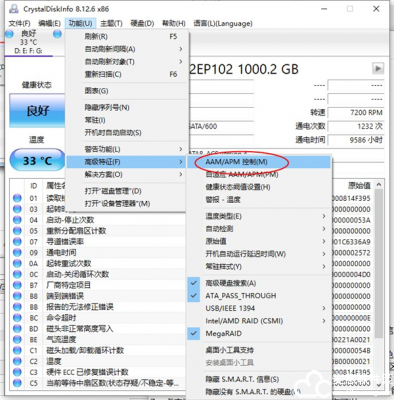Expand the USB/IEEE 1394 submenu

click(x=259, y=308)
